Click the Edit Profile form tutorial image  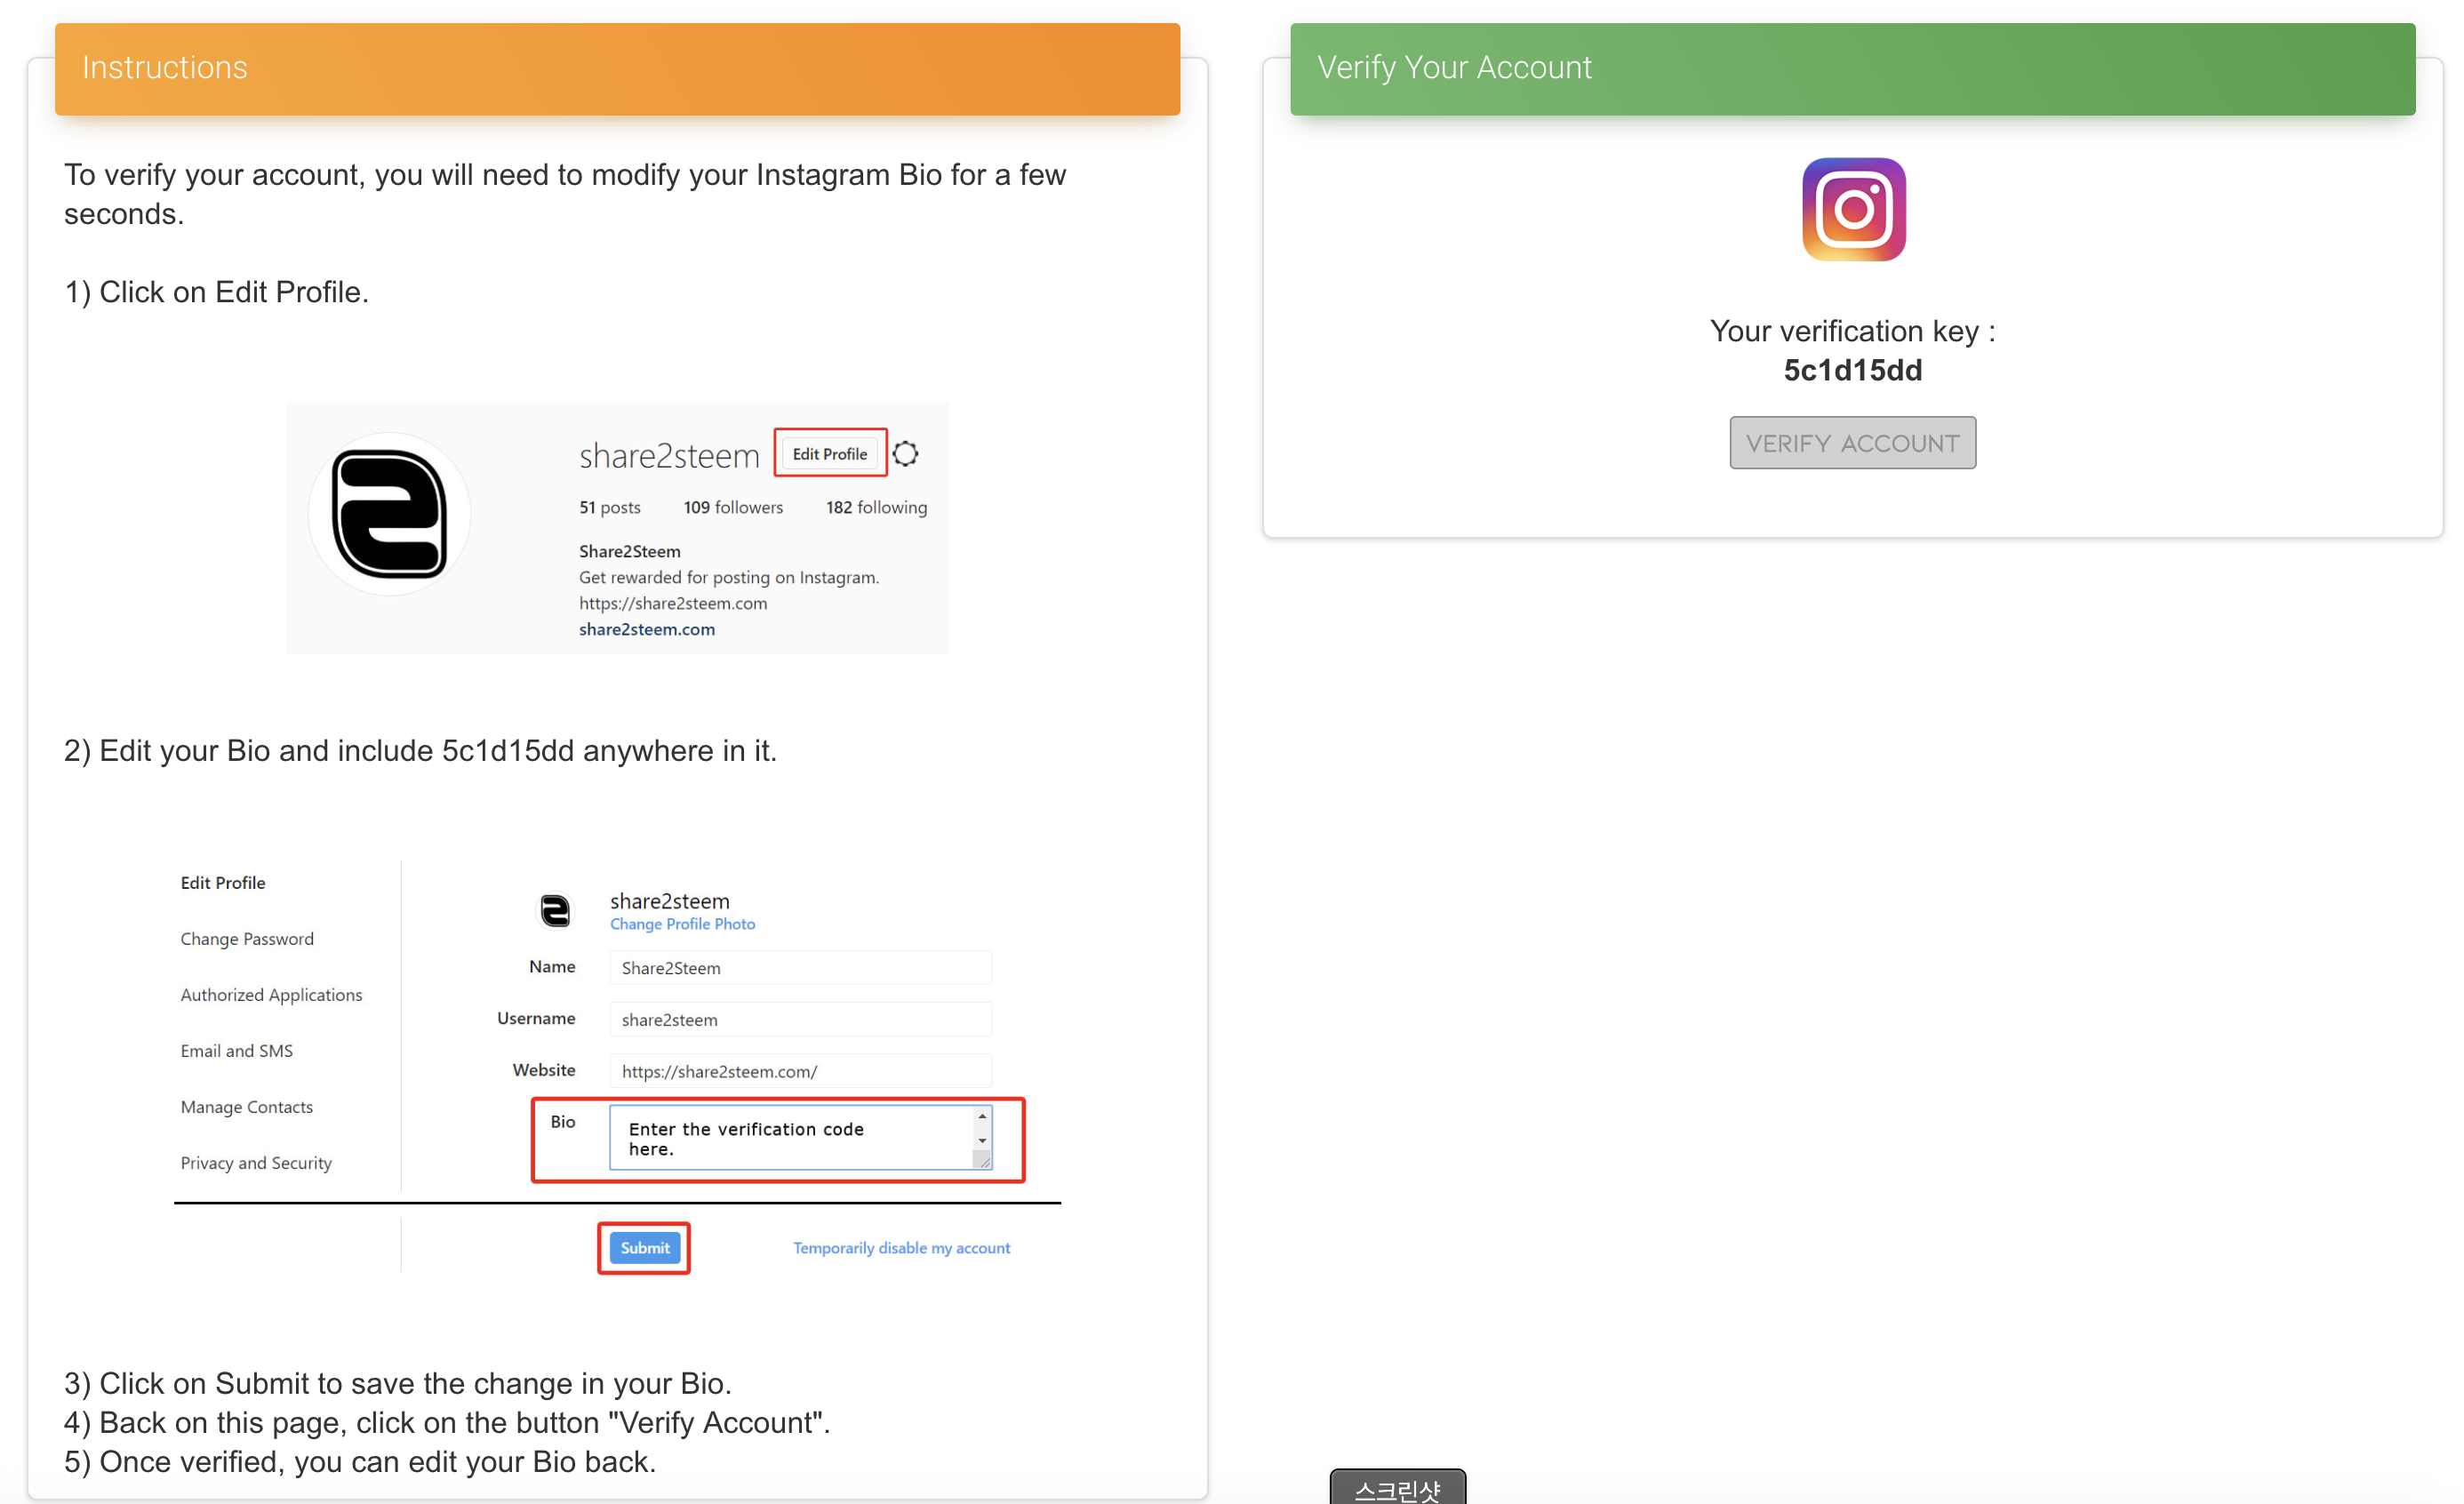pos(617,1066)
